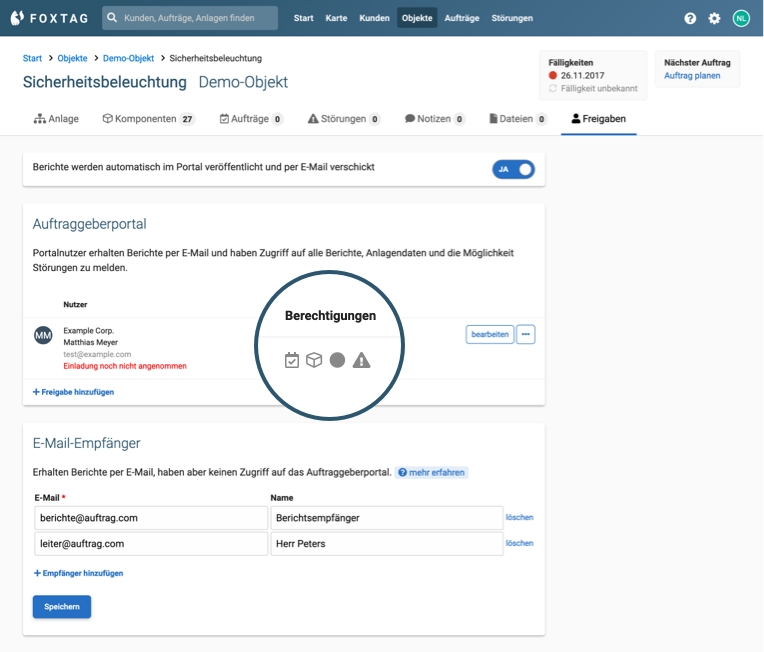
Task: Delete the leiter@auftrag.com recipient via löschen
Action: click(x=519, y=543)
